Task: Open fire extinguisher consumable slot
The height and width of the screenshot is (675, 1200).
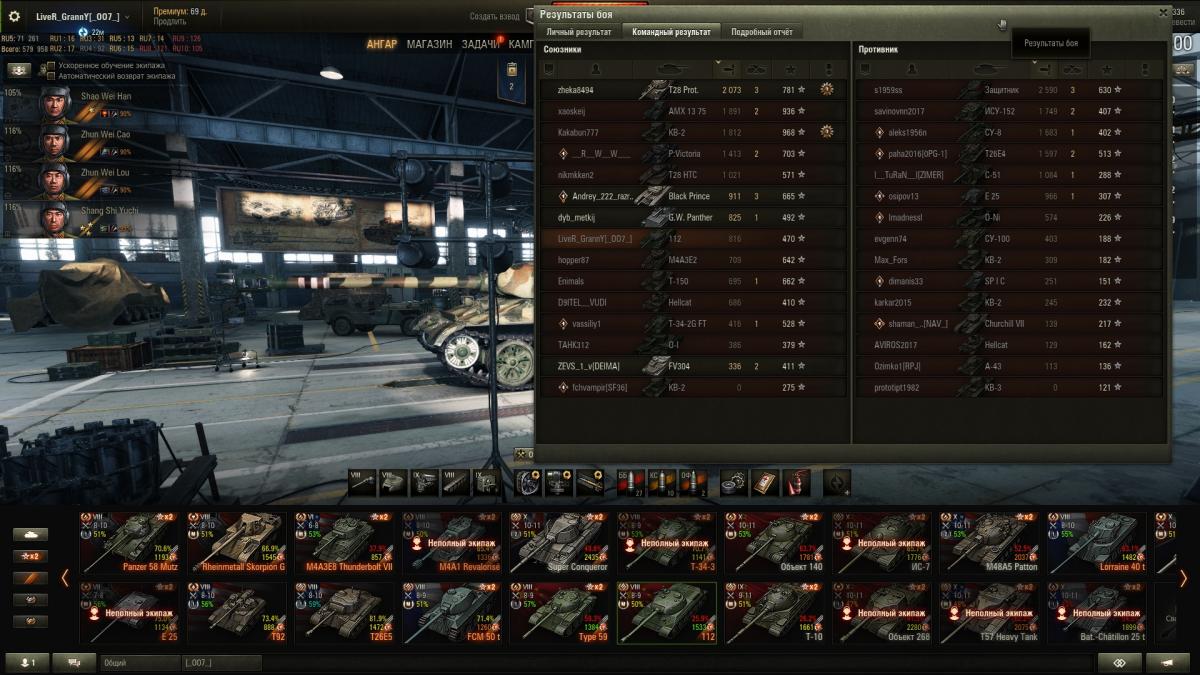Action: 796,482
